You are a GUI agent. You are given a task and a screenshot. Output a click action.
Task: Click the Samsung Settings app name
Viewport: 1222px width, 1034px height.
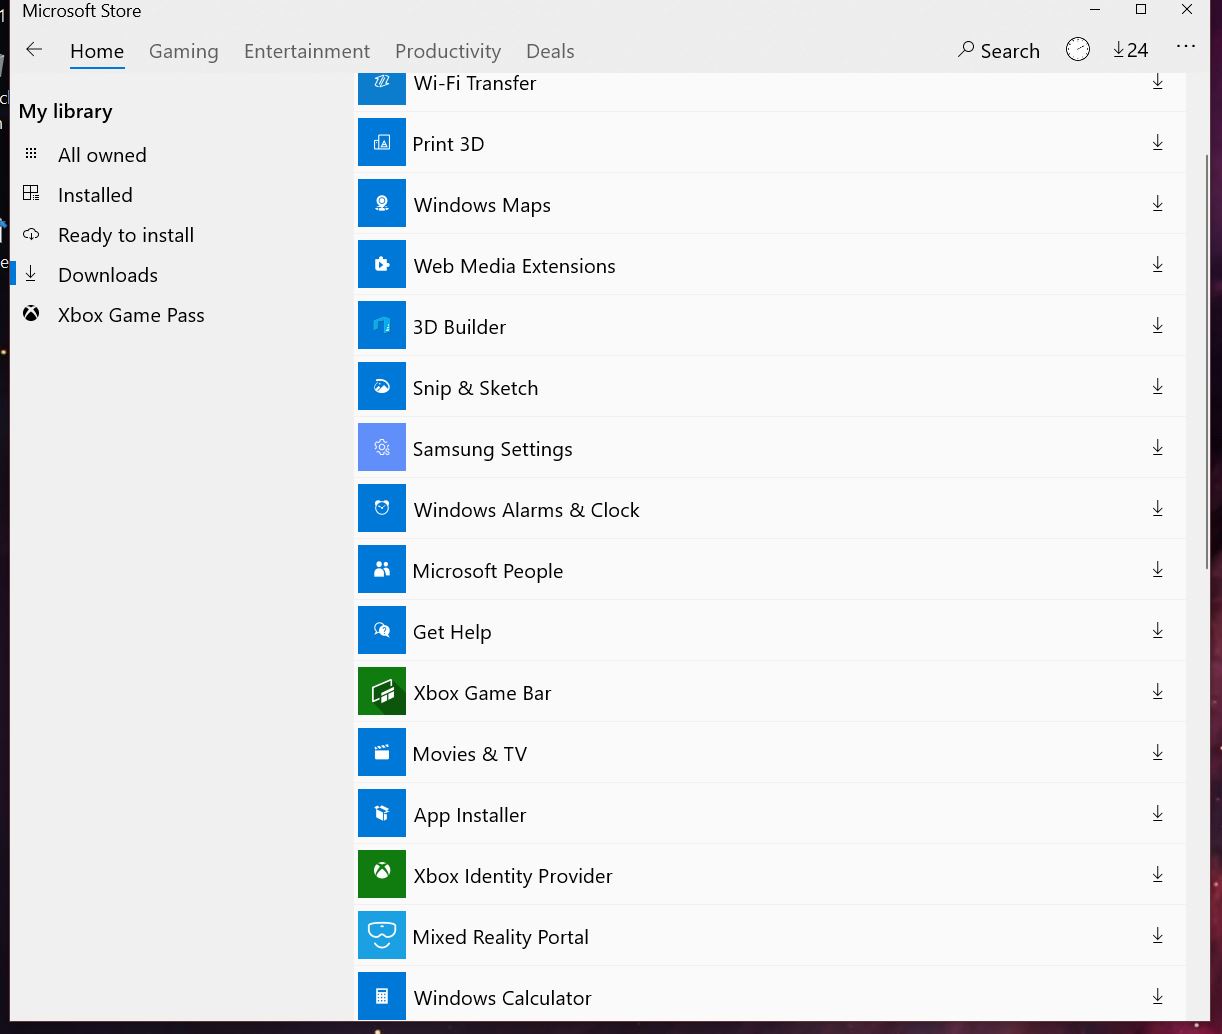pyautogui.click(x=492, y=449)
